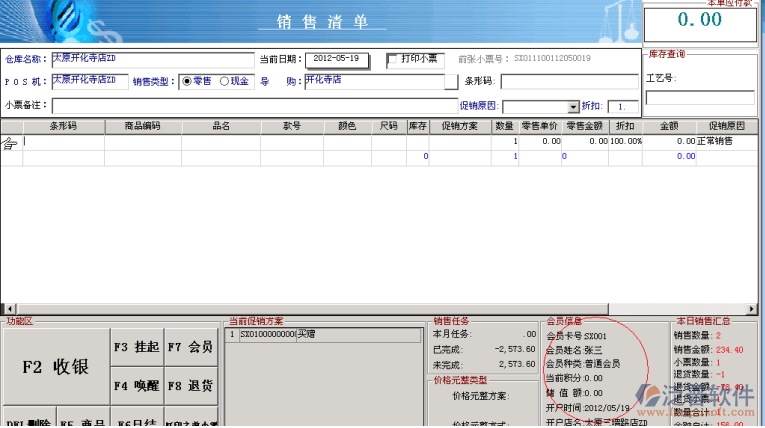The width and height of the screenshot is (765, 428).
Task: Click the 促销方案 column header
Action: [x=459, y=127]
